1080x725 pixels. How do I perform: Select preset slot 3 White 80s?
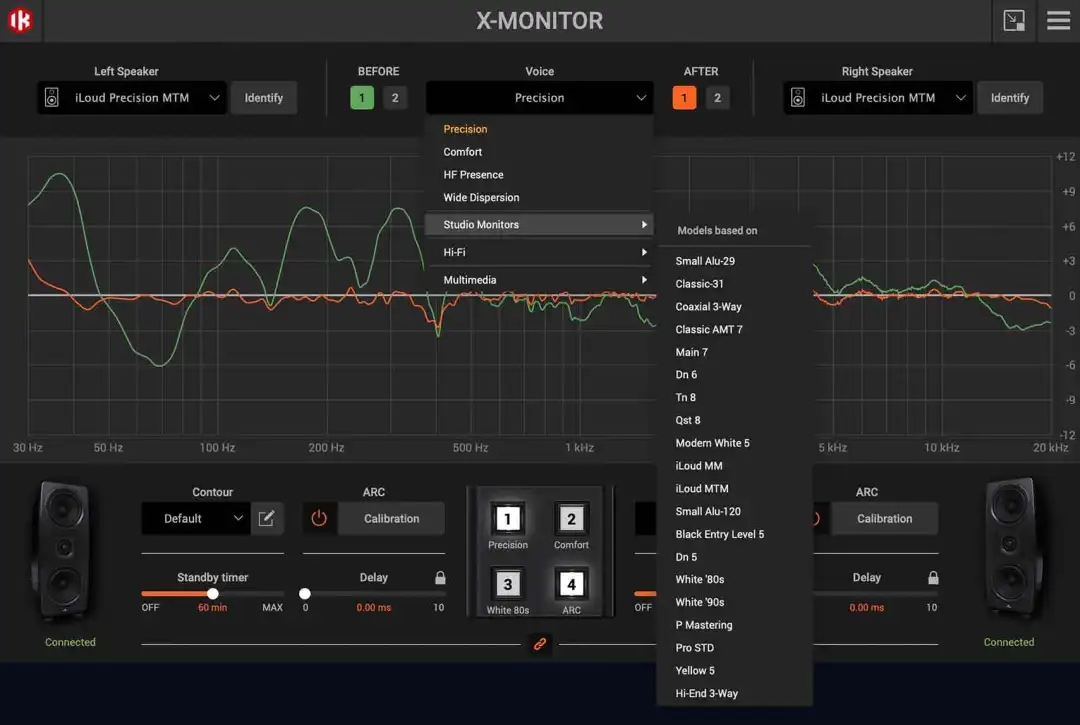(x=508, y=584)
